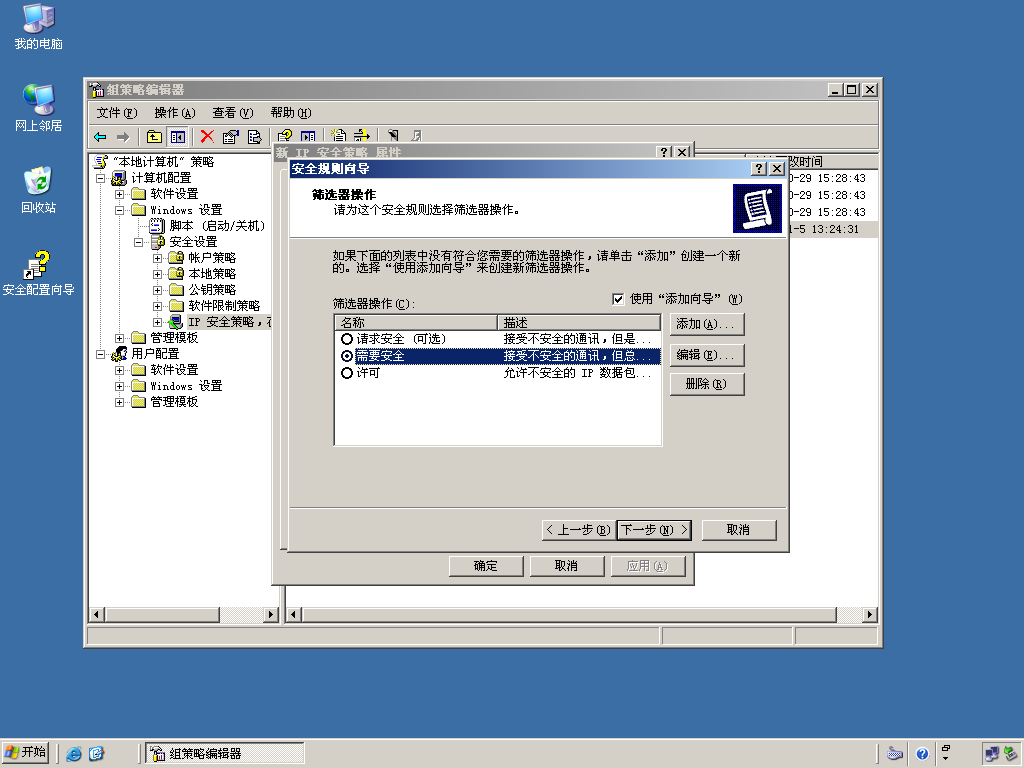Click right scroll arrow of details pane
Image resolution: width=1024 pixels, height=768 pixels.
pyautogui.click(x=869, y=615)
